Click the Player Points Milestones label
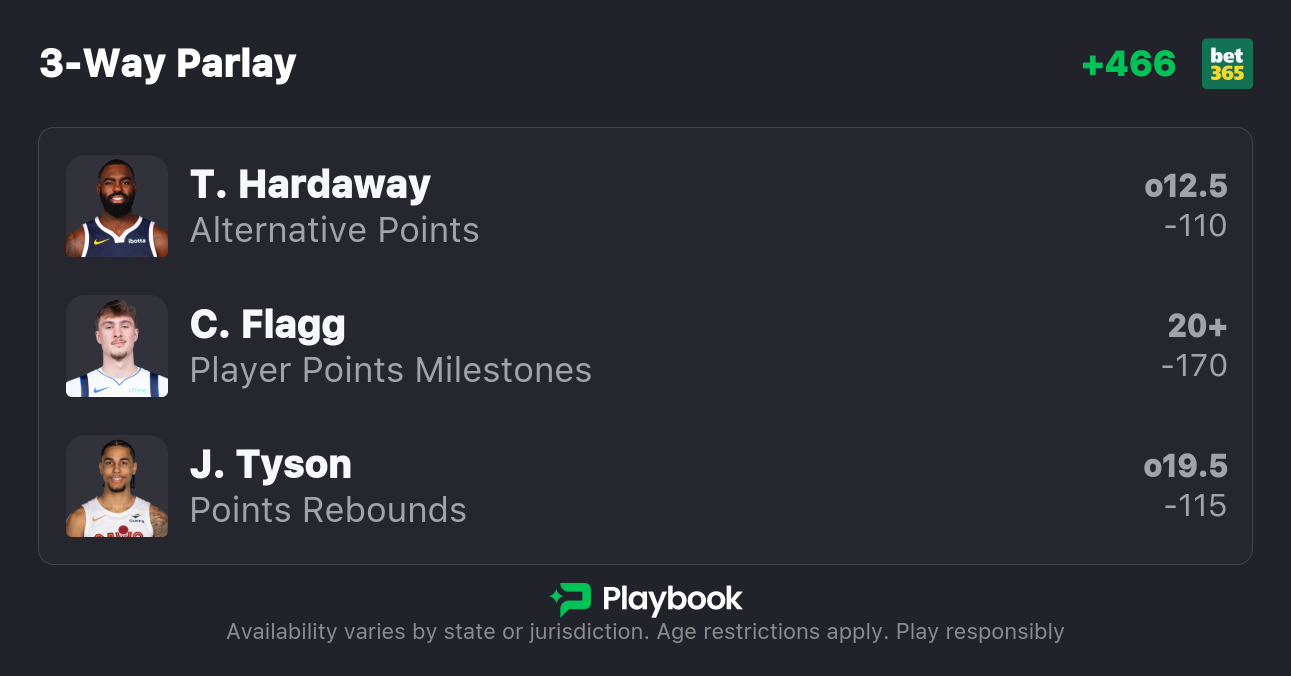This screenshot has height=676, width=1291. (x=391, y=370)
